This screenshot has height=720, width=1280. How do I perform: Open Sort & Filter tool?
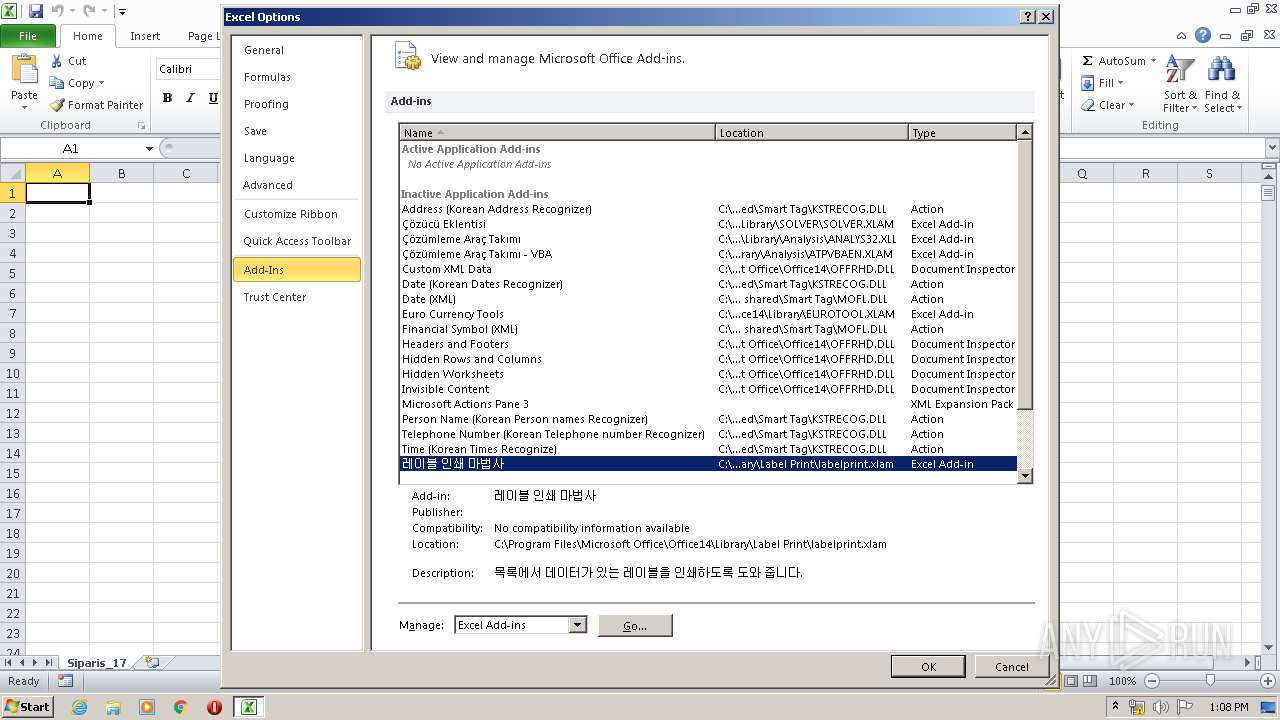click(x=1180, y=85)
